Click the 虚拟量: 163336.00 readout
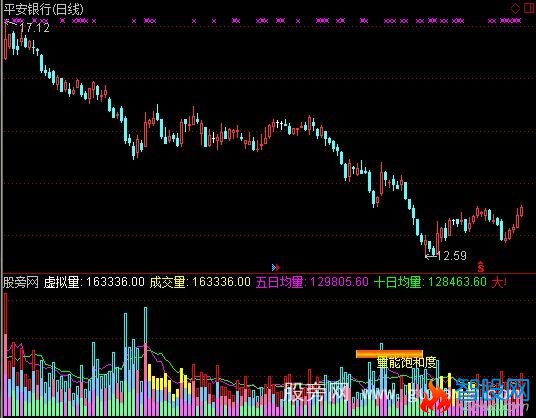The image size is (536, 418). tap(94, 282)
